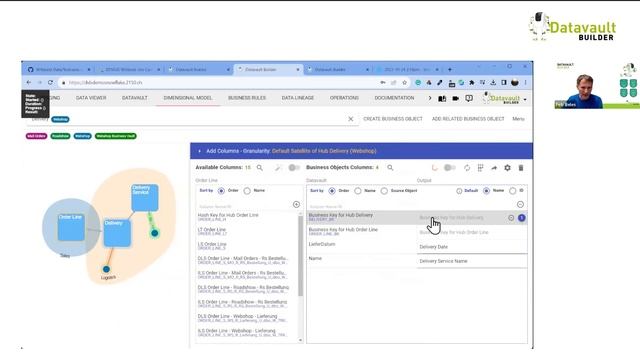Click the trash delete icon
Screen dimensions: 640x360
click(x=521, y=168)
